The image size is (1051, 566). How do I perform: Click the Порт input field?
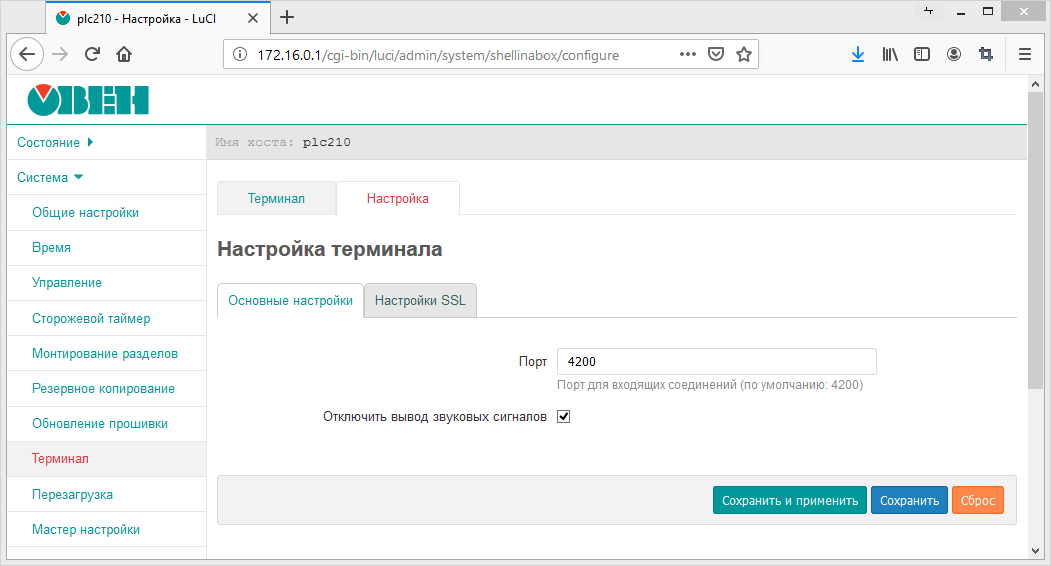pos(716,361)
